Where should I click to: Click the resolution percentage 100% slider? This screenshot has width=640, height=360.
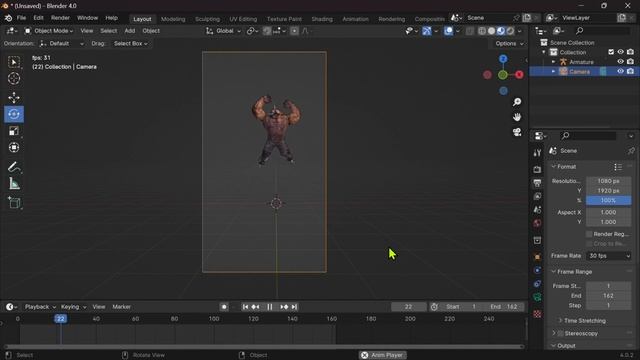[x=609, y=200]
